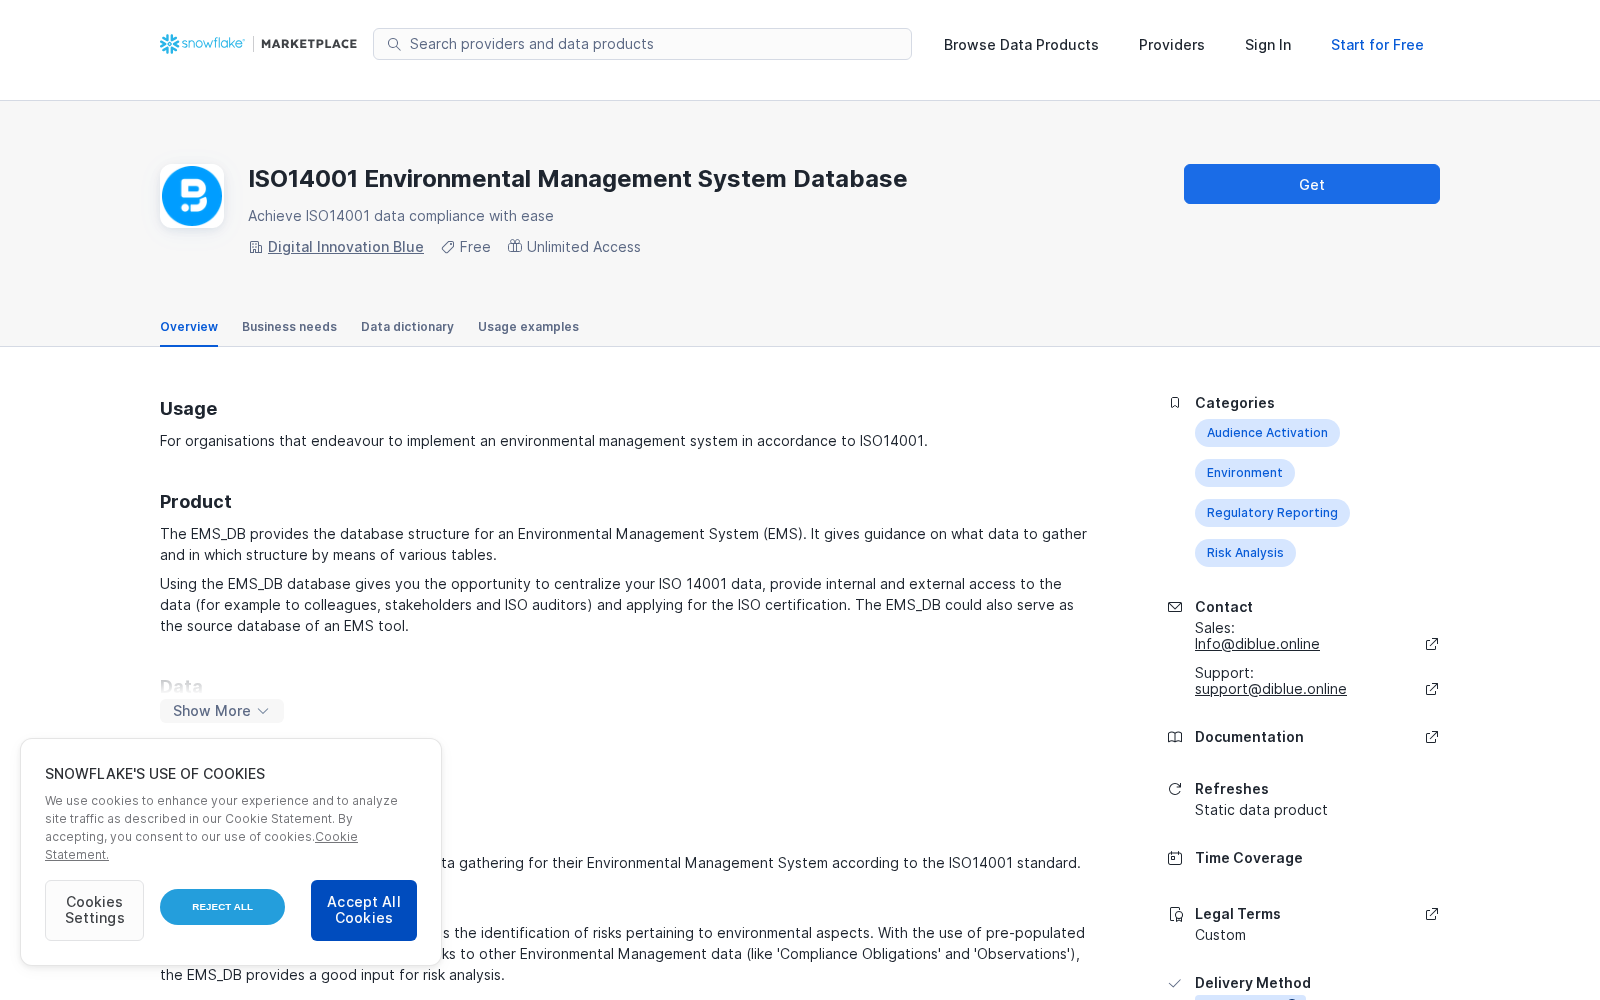Screen dimensions: 1600x1000
Task: Click the price tag icon next to Free
Action: [448, 247]
